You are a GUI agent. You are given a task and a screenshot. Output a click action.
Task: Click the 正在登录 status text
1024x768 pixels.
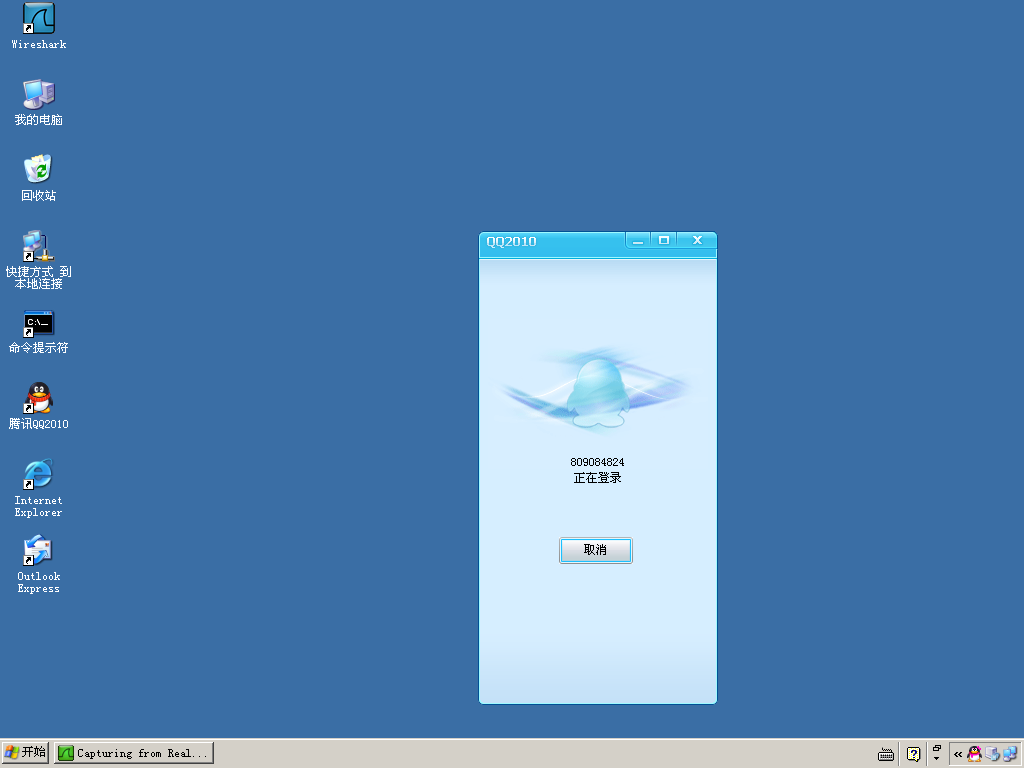[x=597, y=478]
